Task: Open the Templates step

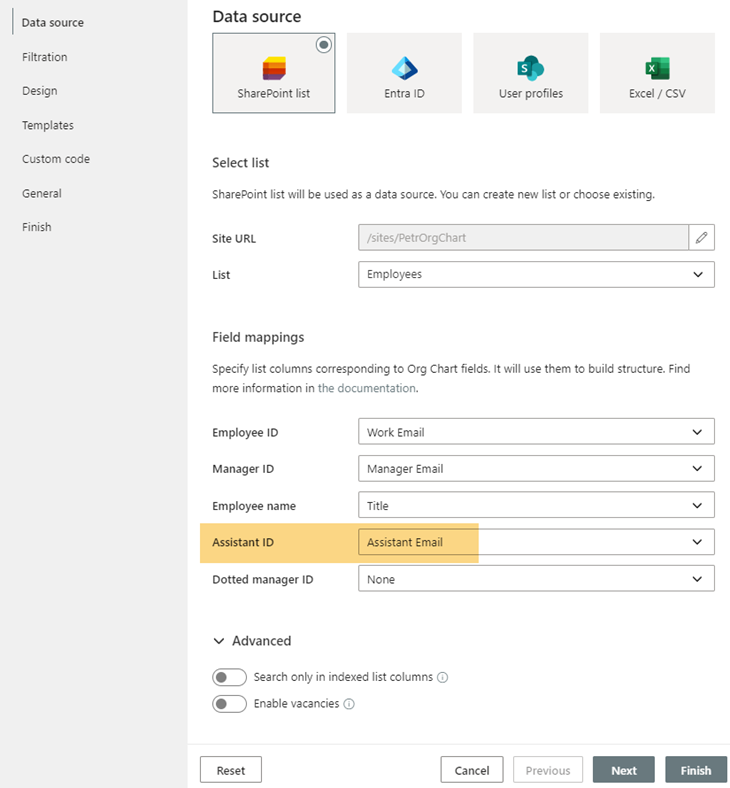Action: point(48,125)
